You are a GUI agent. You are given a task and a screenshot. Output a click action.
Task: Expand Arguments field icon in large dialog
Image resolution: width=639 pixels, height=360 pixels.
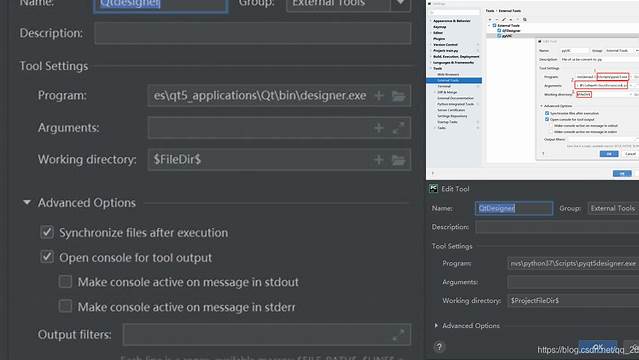coord(399,128)
